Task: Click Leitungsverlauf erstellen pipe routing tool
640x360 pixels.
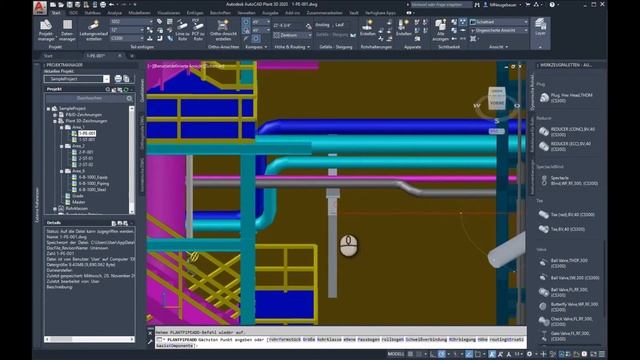Action: pos(93,30)
